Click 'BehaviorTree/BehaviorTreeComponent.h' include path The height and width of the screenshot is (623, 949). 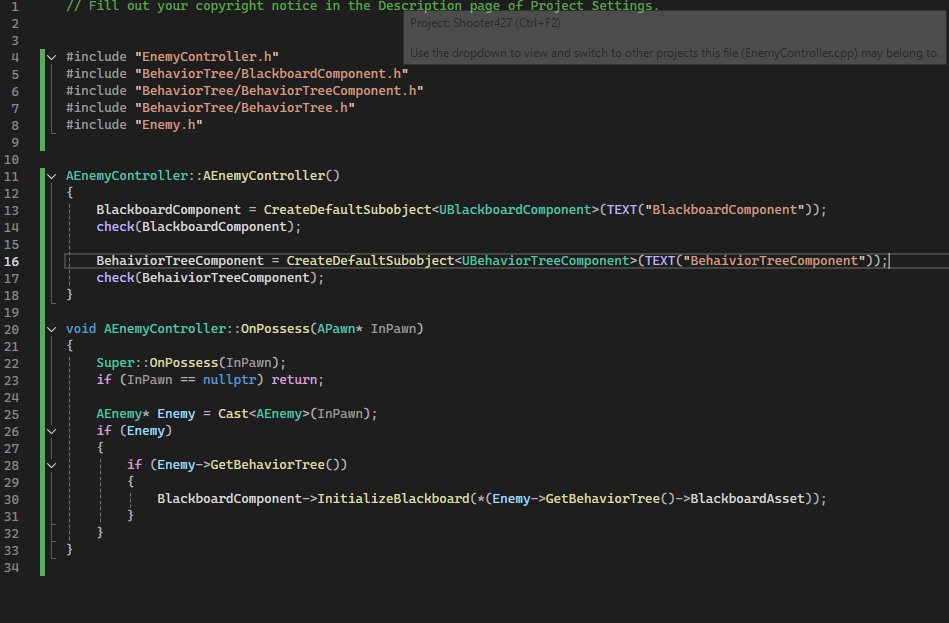coord(279,90)
